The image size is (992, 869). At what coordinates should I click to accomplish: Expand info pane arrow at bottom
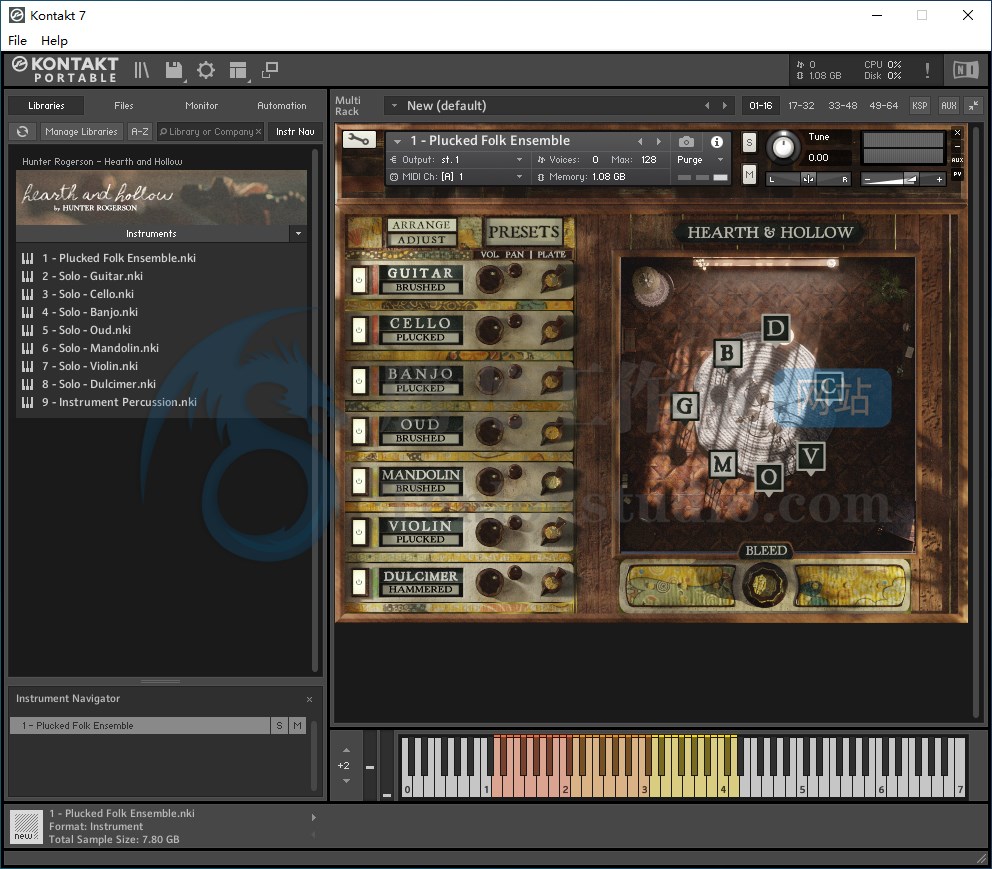click(x=313, y=817)
